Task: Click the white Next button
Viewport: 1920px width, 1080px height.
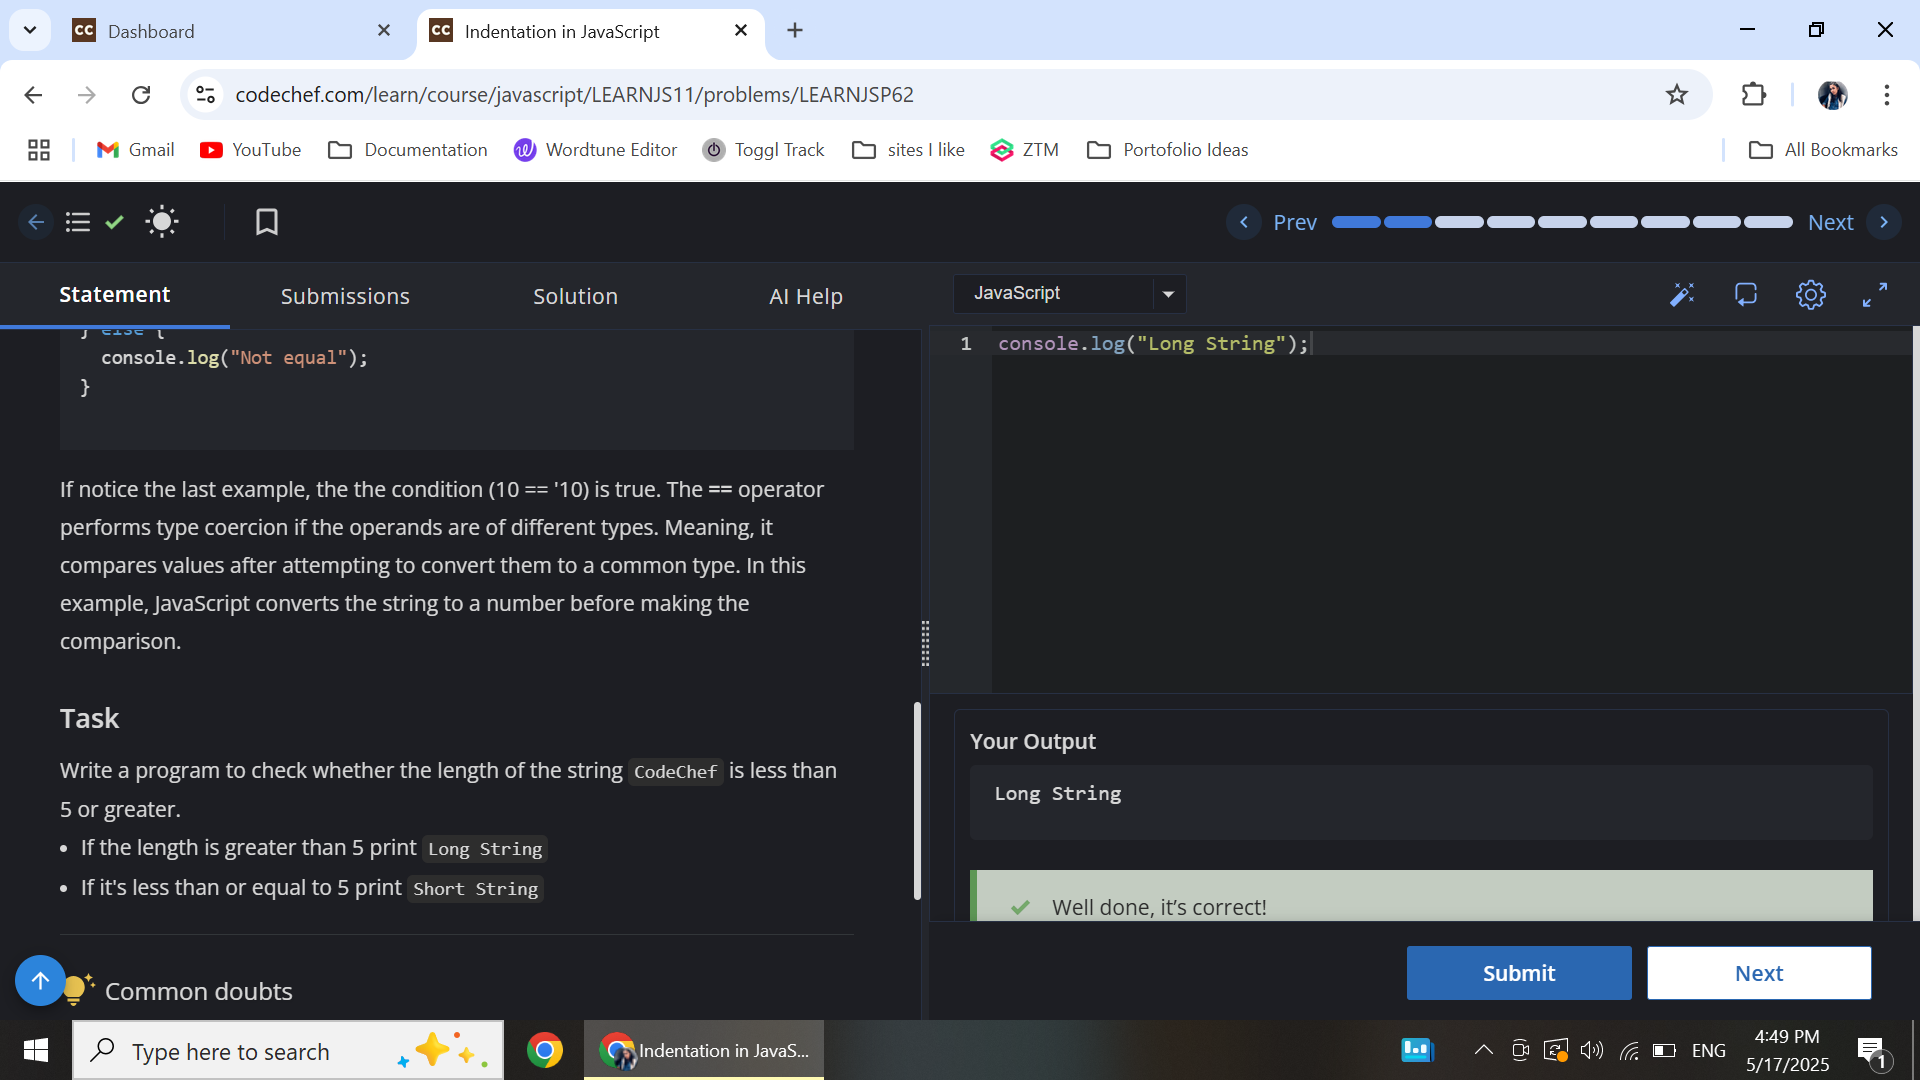Action: point(1758,973)
